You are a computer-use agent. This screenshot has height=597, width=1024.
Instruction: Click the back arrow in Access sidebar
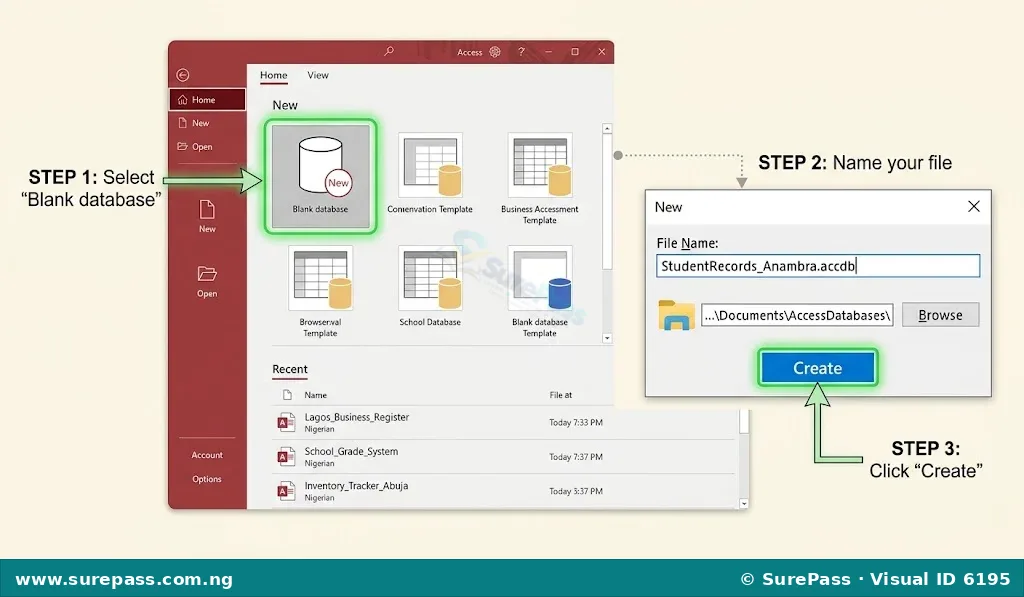tap(183, 75)
